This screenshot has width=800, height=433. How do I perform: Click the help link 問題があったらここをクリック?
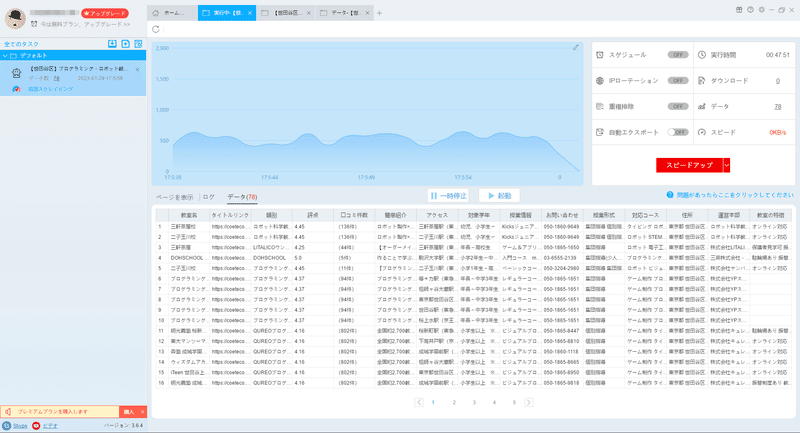pyautogui.click(x=735, y=195)
